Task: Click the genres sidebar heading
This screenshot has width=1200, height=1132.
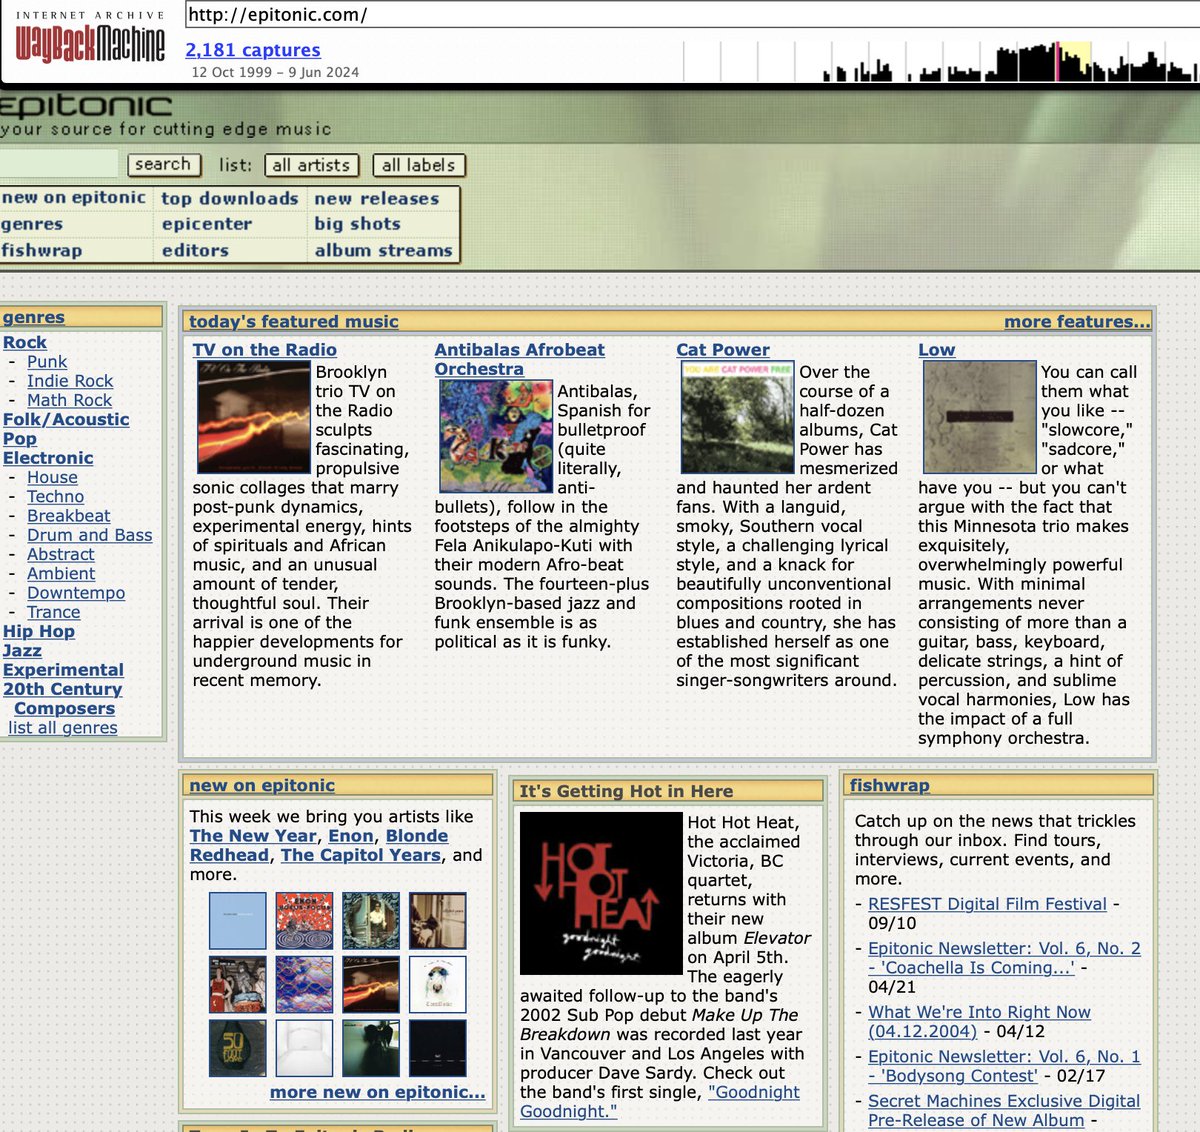Action: 34,317
